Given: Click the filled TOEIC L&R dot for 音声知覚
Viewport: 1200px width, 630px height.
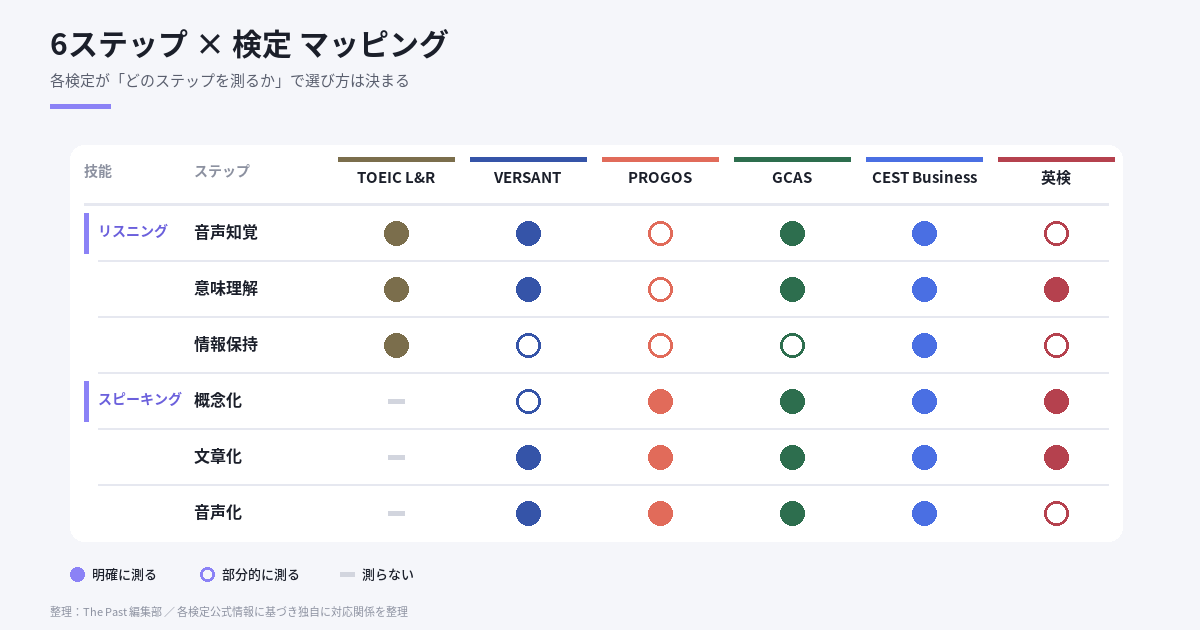Looking at the screenshot, I should pos(396,233).
